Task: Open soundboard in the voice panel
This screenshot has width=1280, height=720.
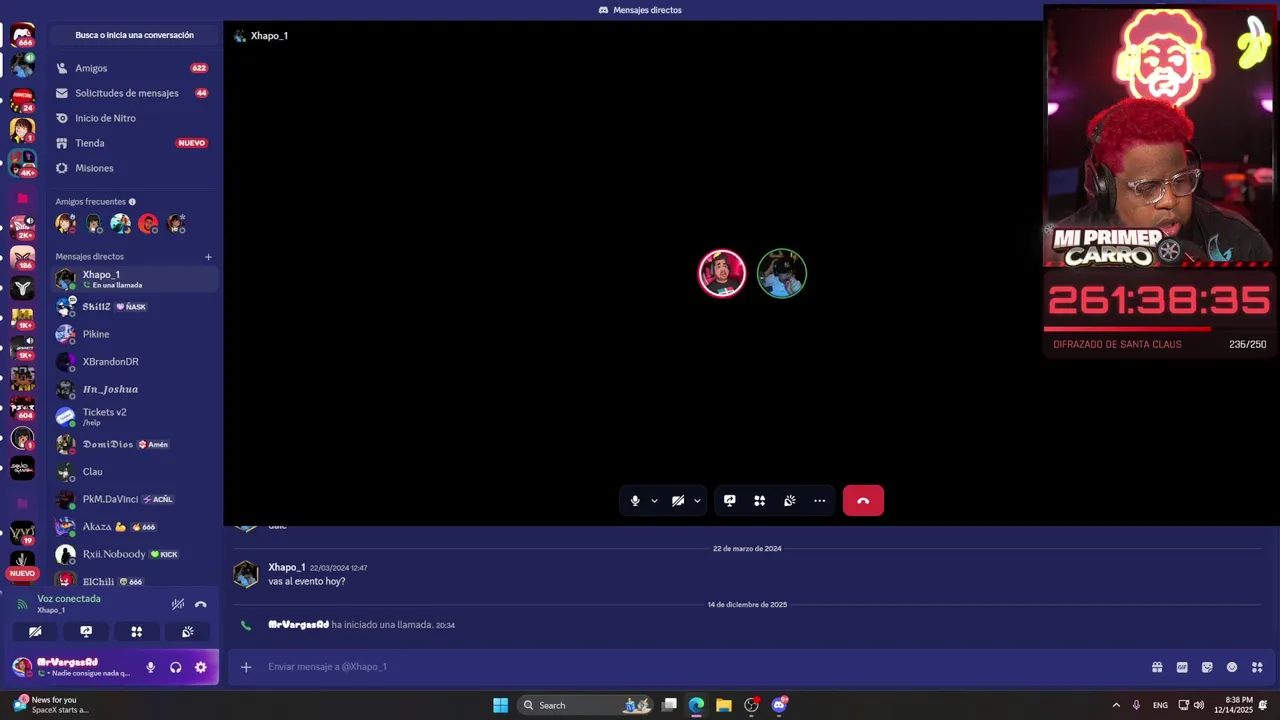Action: click(188, 632)
